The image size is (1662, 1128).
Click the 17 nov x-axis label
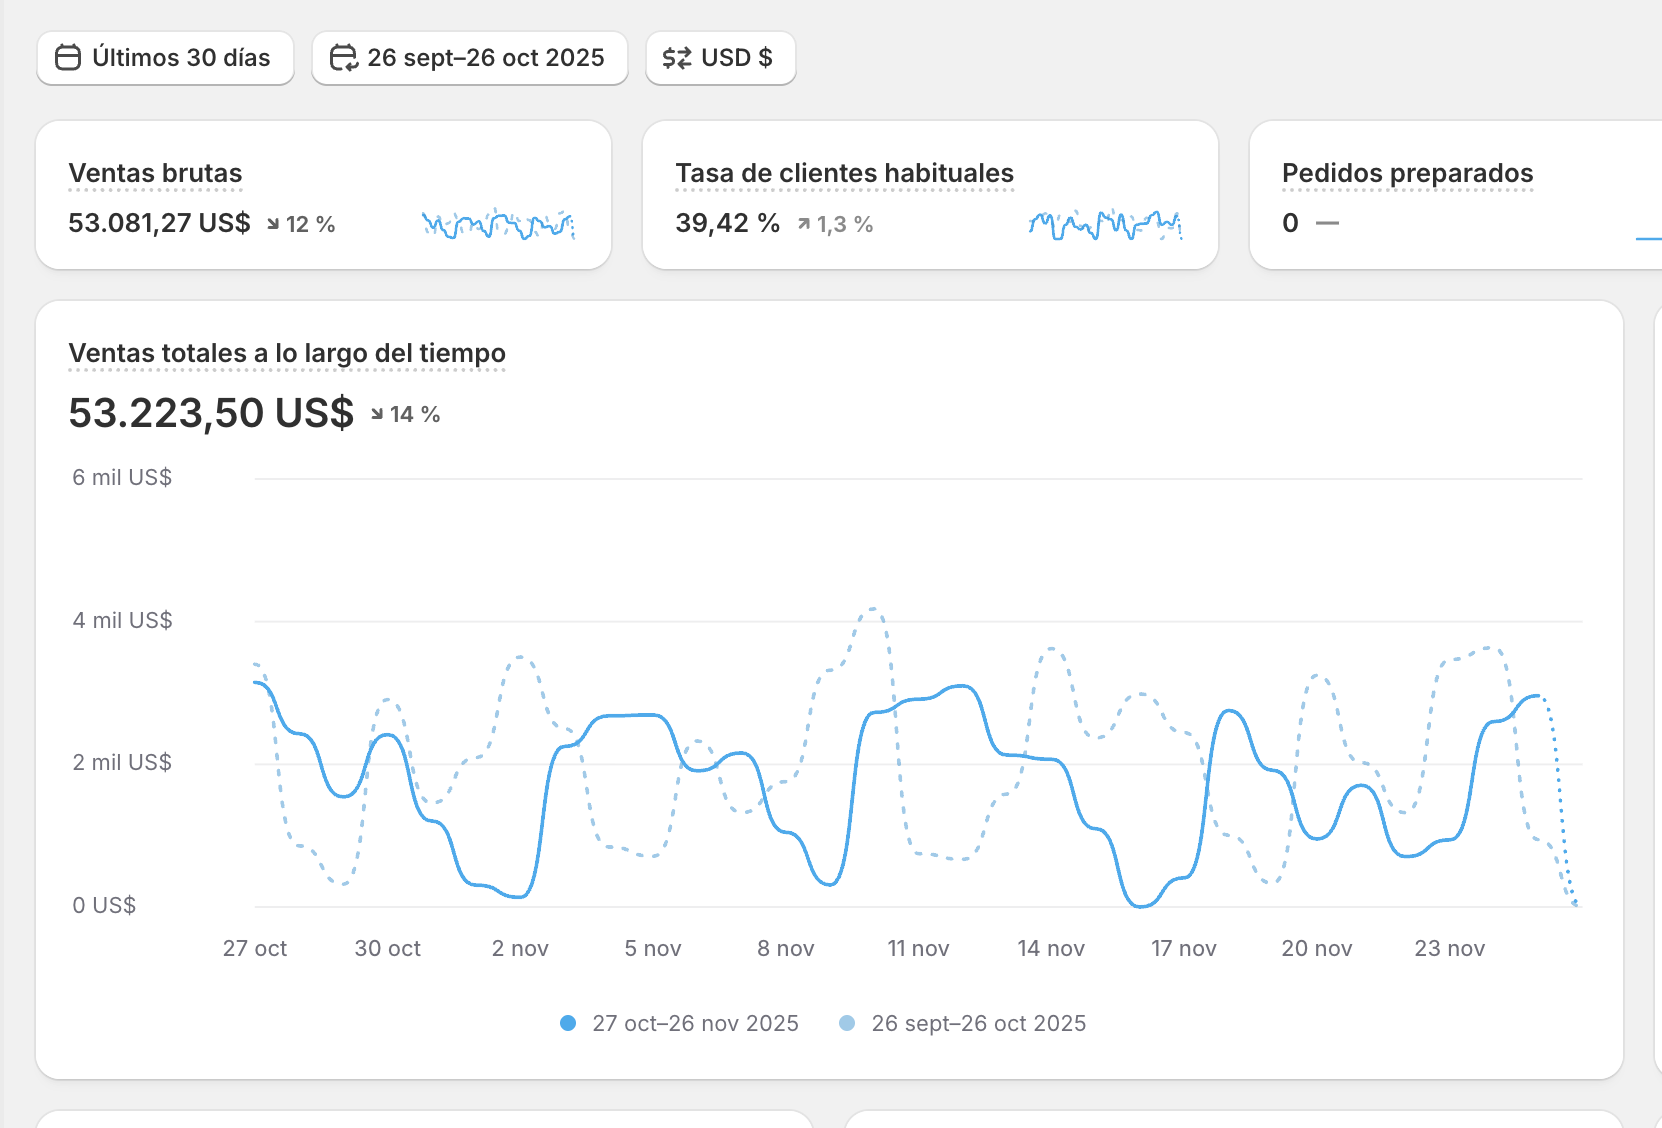point(1184,948)
